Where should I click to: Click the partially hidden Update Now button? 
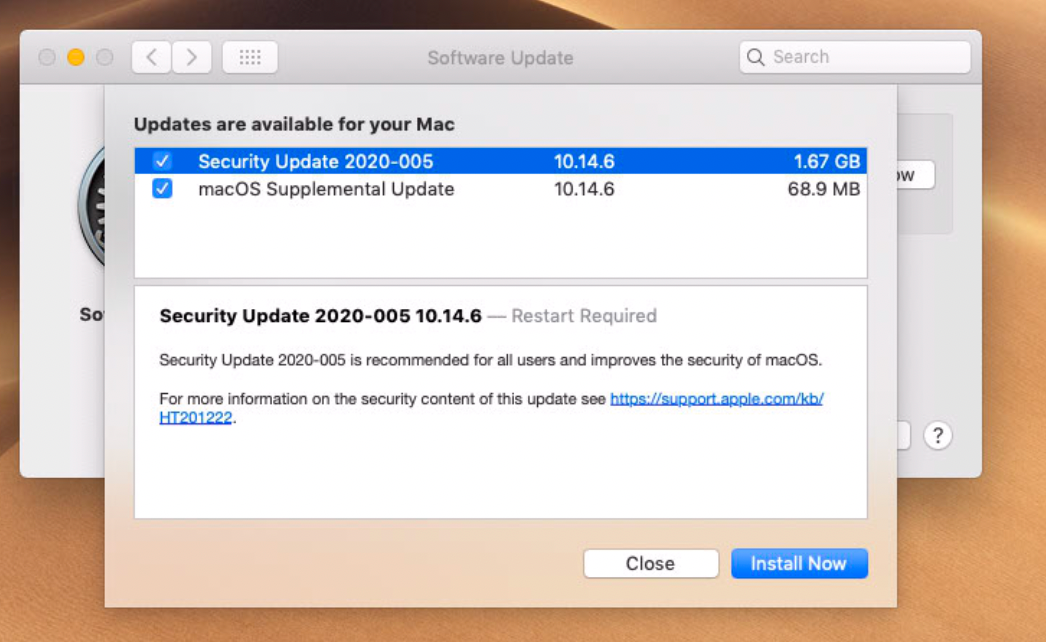[x=915, y=176]
